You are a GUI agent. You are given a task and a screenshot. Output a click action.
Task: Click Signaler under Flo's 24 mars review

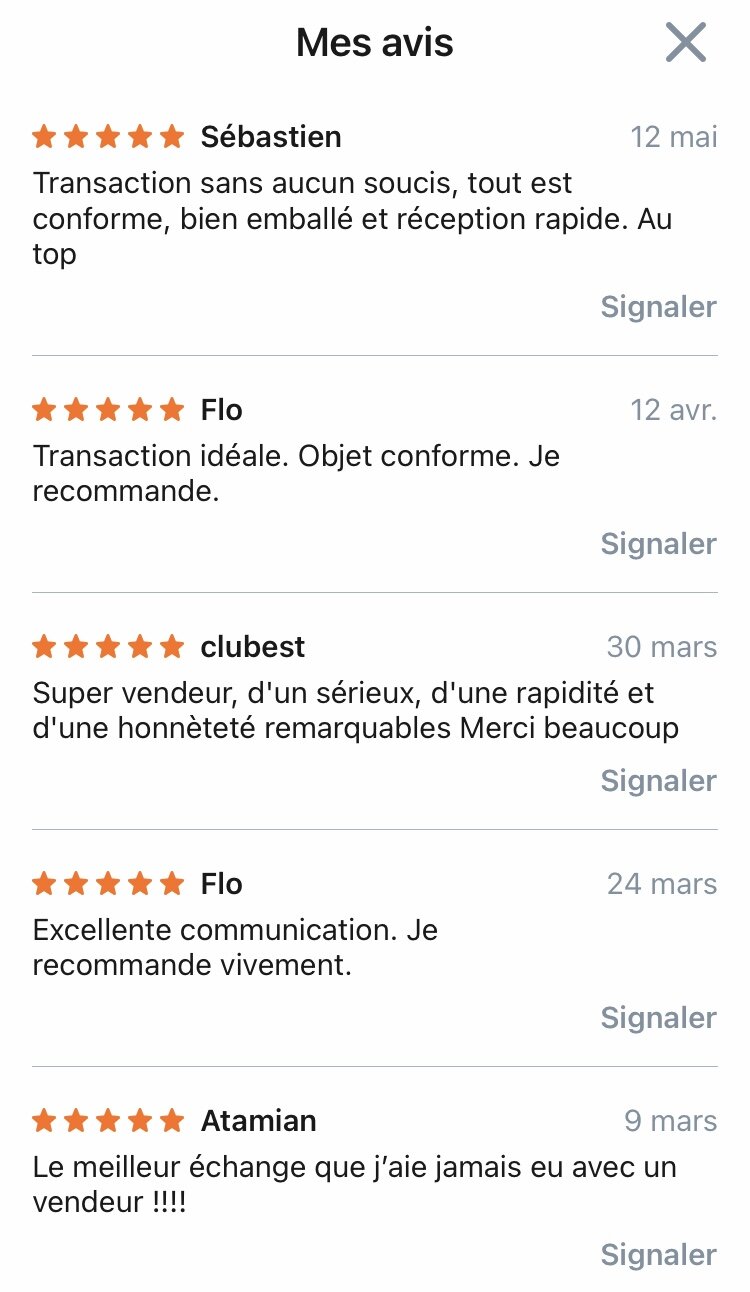658,1018
